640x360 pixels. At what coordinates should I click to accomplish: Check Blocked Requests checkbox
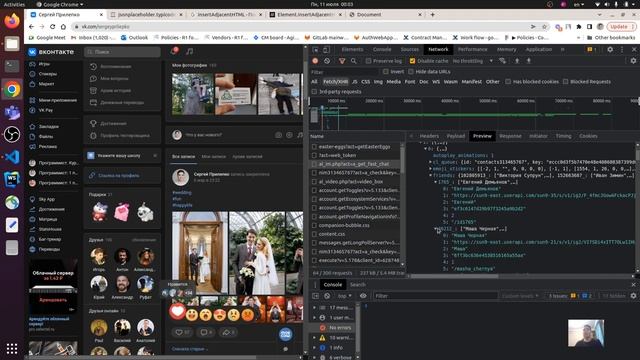point(566,82)
